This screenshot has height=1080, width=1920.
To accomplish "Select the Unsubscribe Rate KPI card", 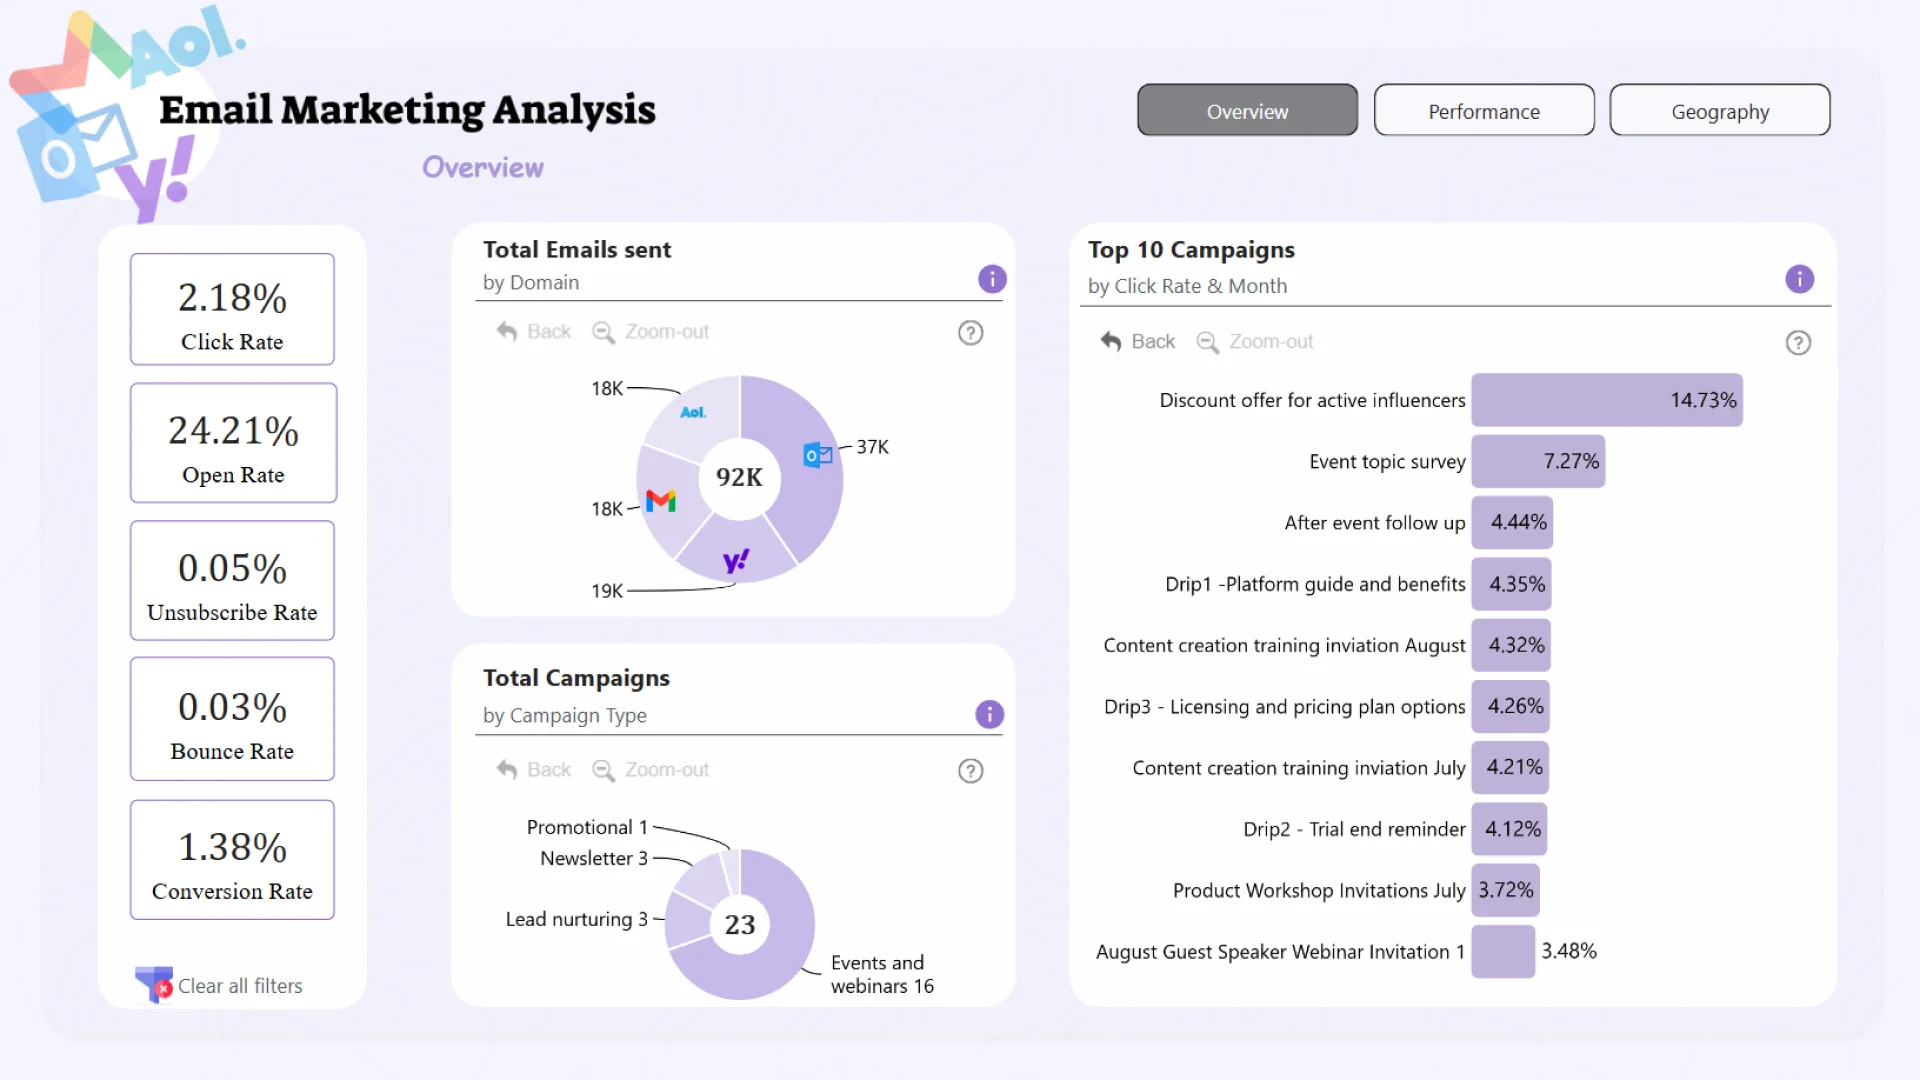I will coord(232,580).
